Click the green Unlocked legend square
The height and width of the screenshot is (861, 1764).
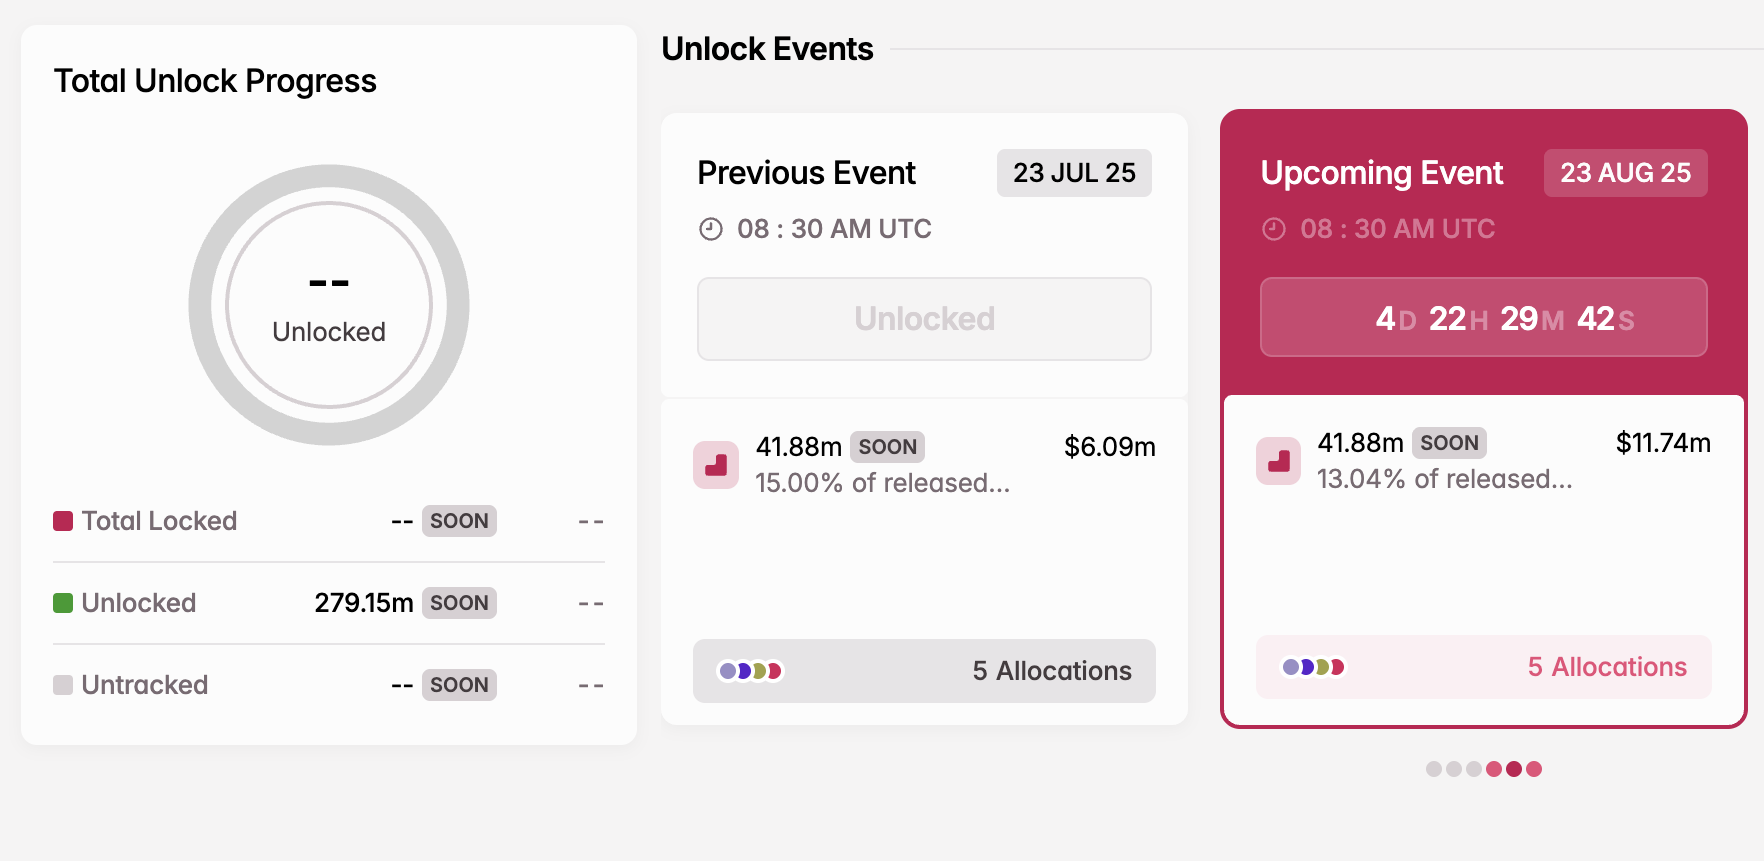click(x=63, y=603)
